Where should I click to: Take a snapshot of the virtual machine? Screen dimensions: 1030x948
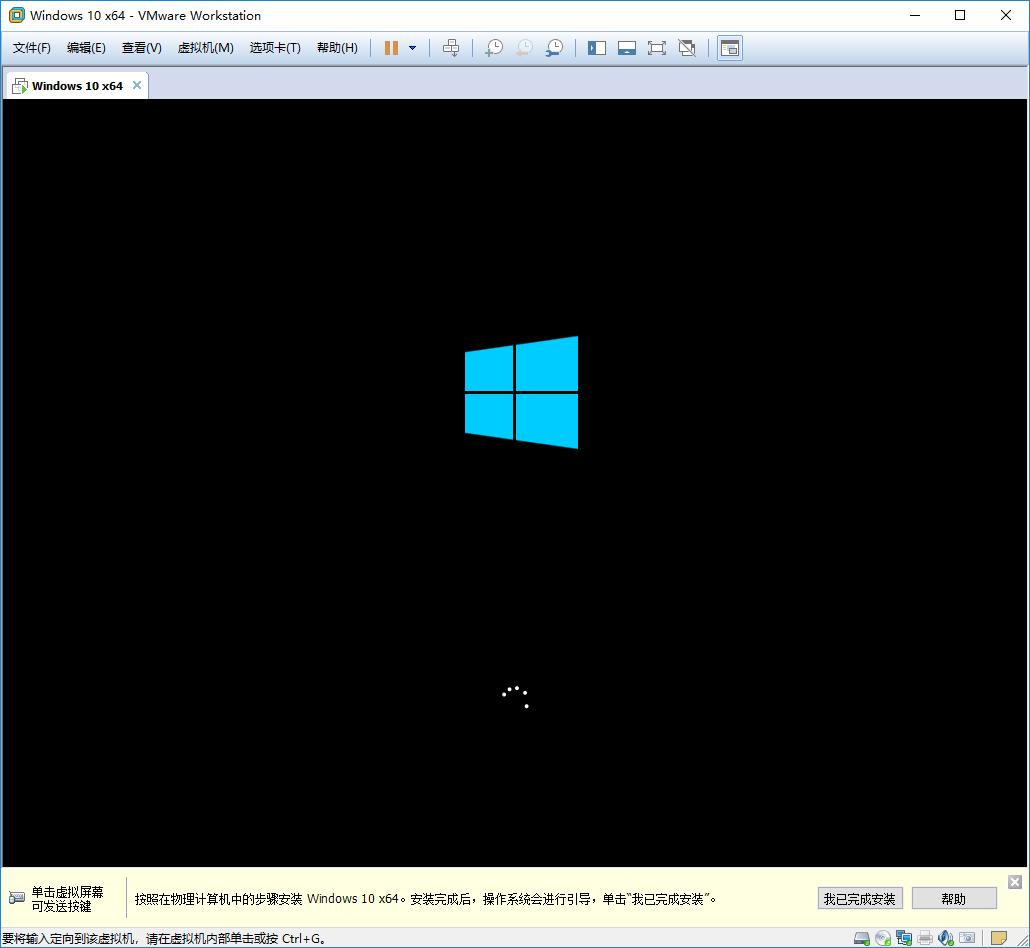[x=493, y=47]
